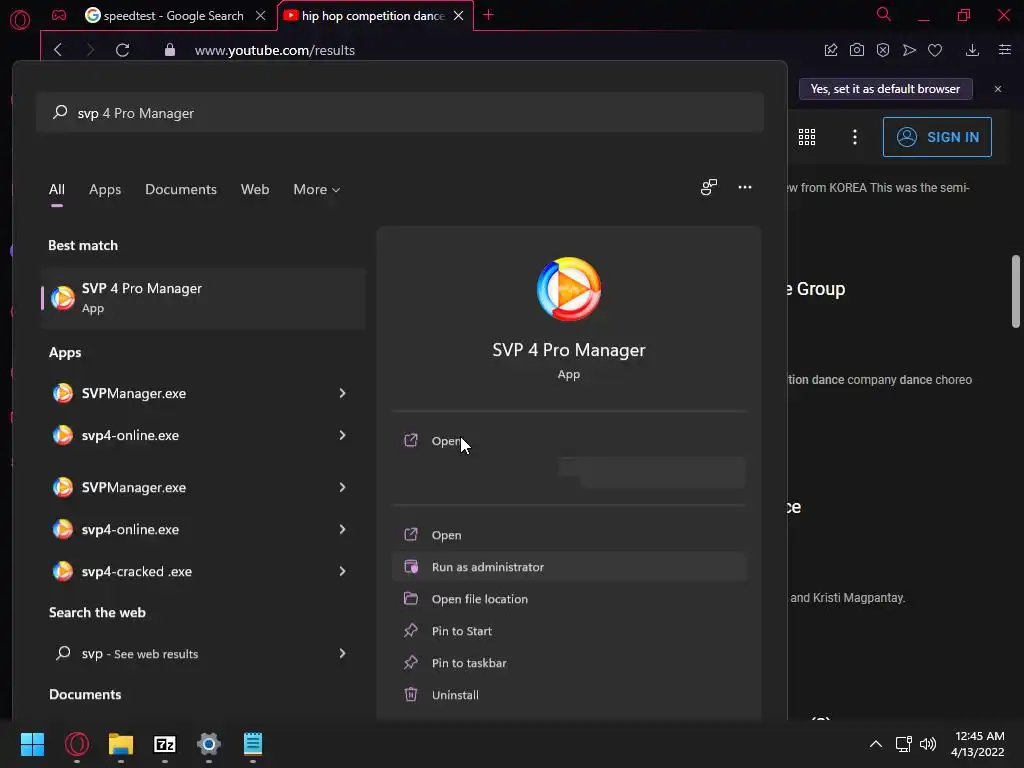This screenshot has height=768, width=1024.
Task: Open 7-Zip from the taskbar
Action: coord(165,744)
